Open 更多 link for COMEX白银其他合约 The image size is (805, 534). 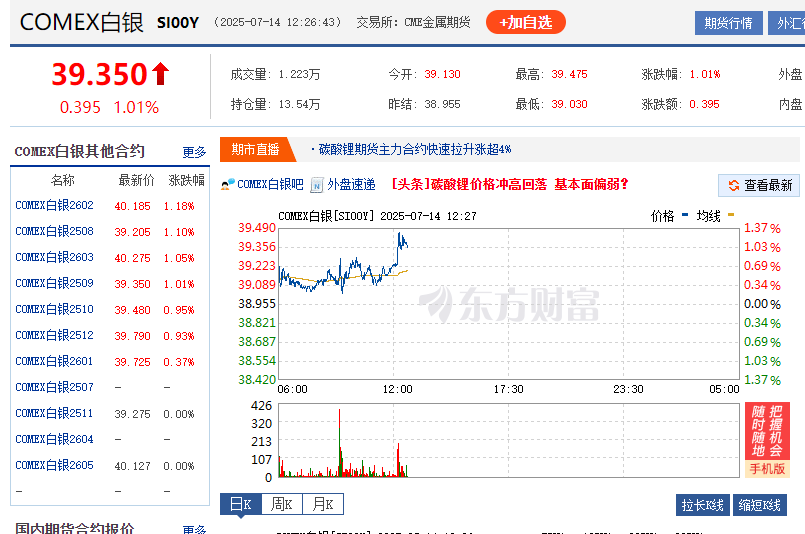click(194, 152)
